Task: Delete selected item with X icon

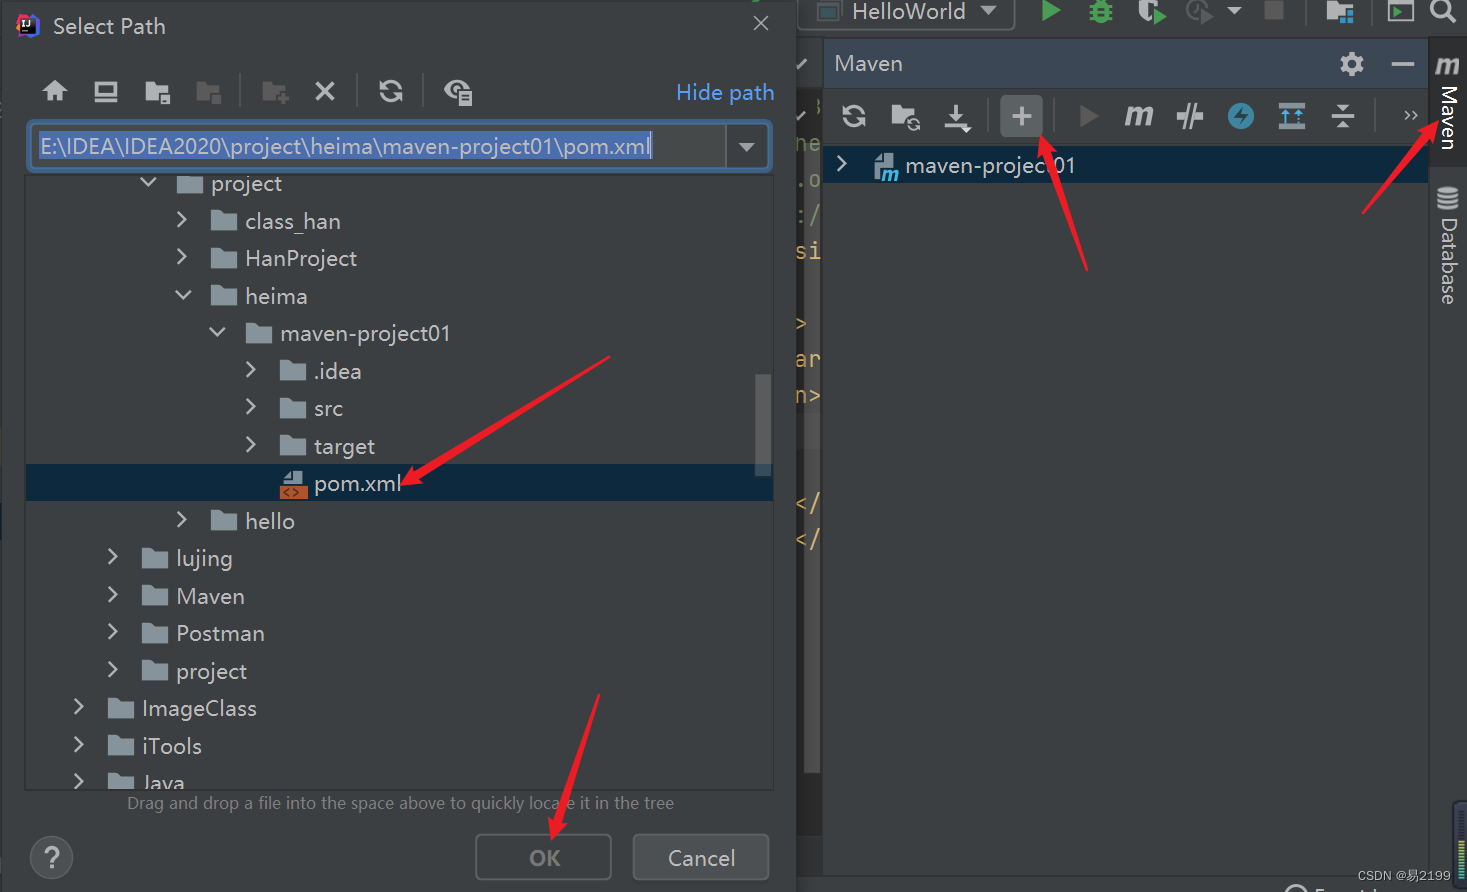Action: 325,92
